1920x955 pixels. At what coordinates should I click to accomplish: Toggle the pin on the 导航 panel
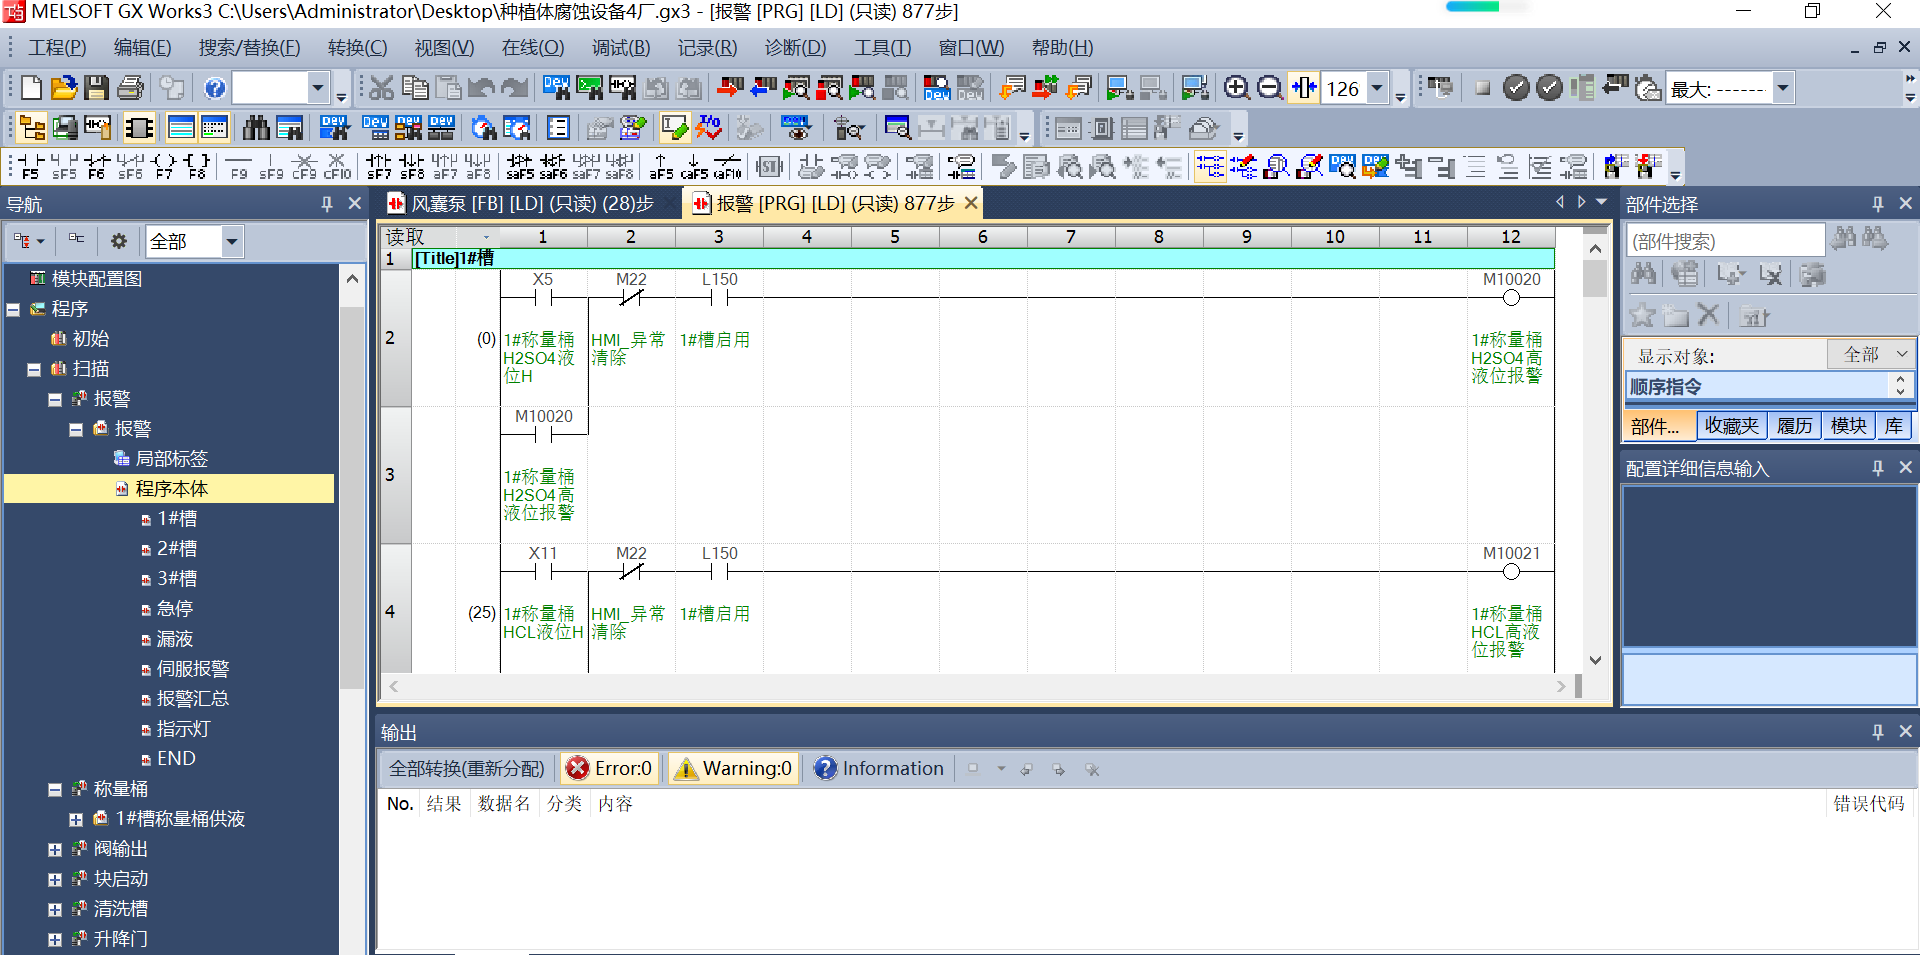pos(326,204)
